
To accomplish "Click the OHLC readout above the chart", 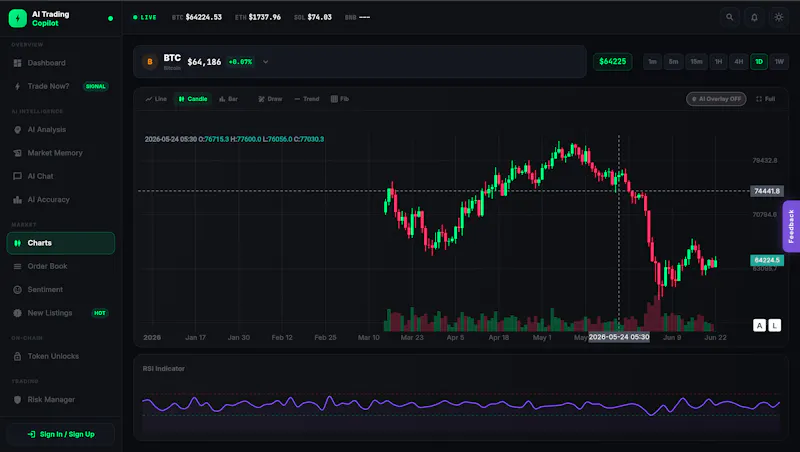I will (234, 139).
